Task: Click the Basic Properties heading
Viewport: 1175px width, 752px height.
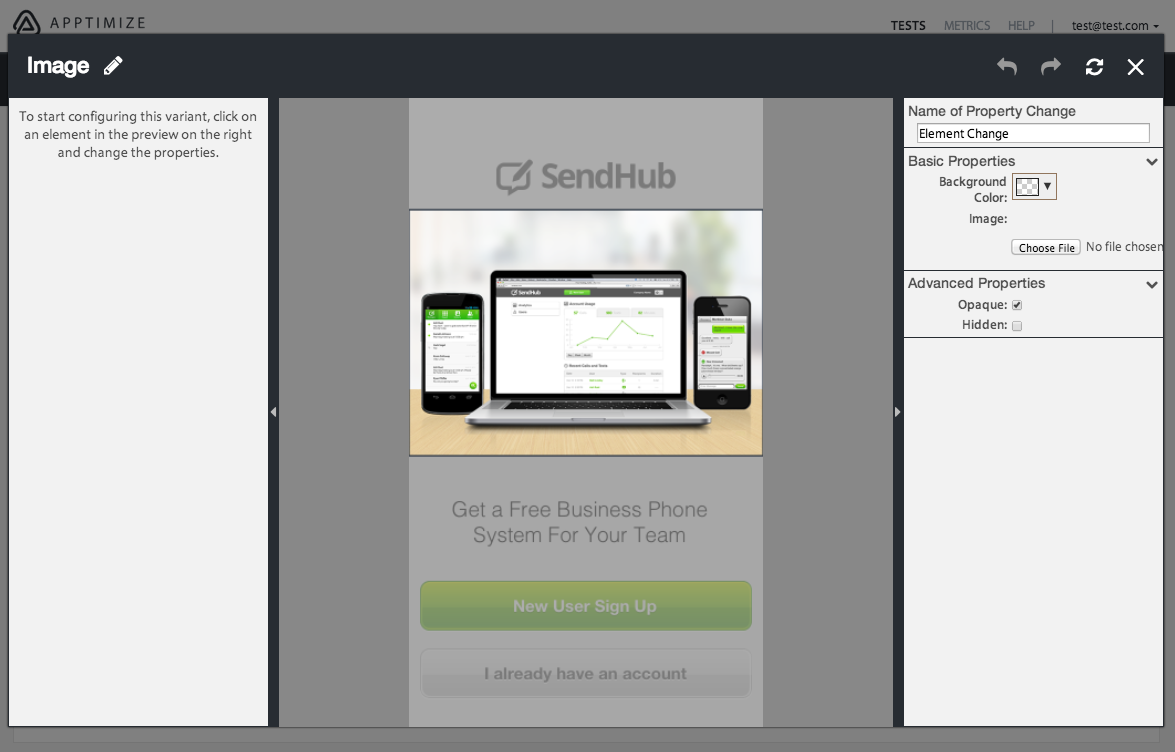Action: point(961,161)
